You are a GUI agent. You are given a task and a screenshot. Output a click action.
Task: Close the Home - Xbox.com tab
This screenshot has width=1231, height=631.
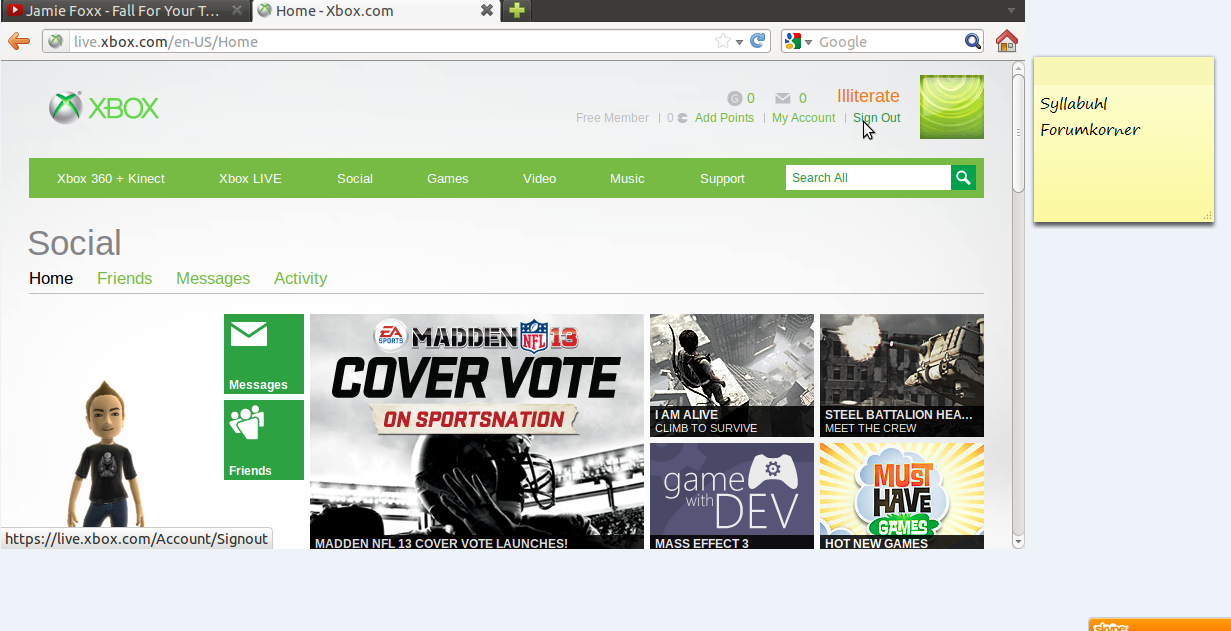[486, 11]
